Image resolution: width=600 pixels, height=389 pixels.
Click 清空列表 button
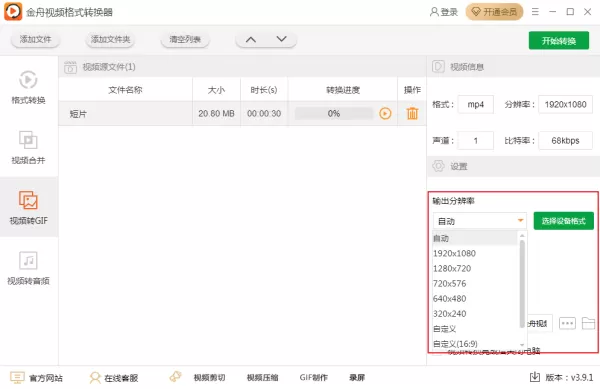pos(185,39)
